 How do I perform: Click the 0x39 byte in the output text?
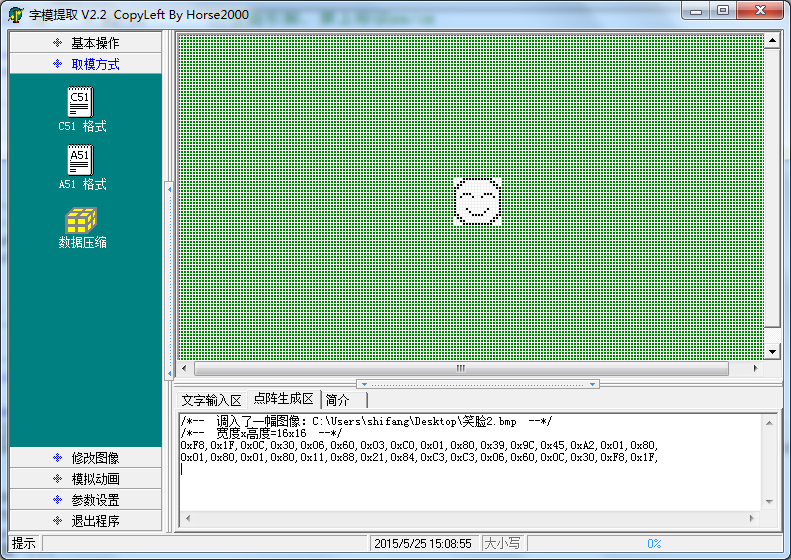pos(492,445)
